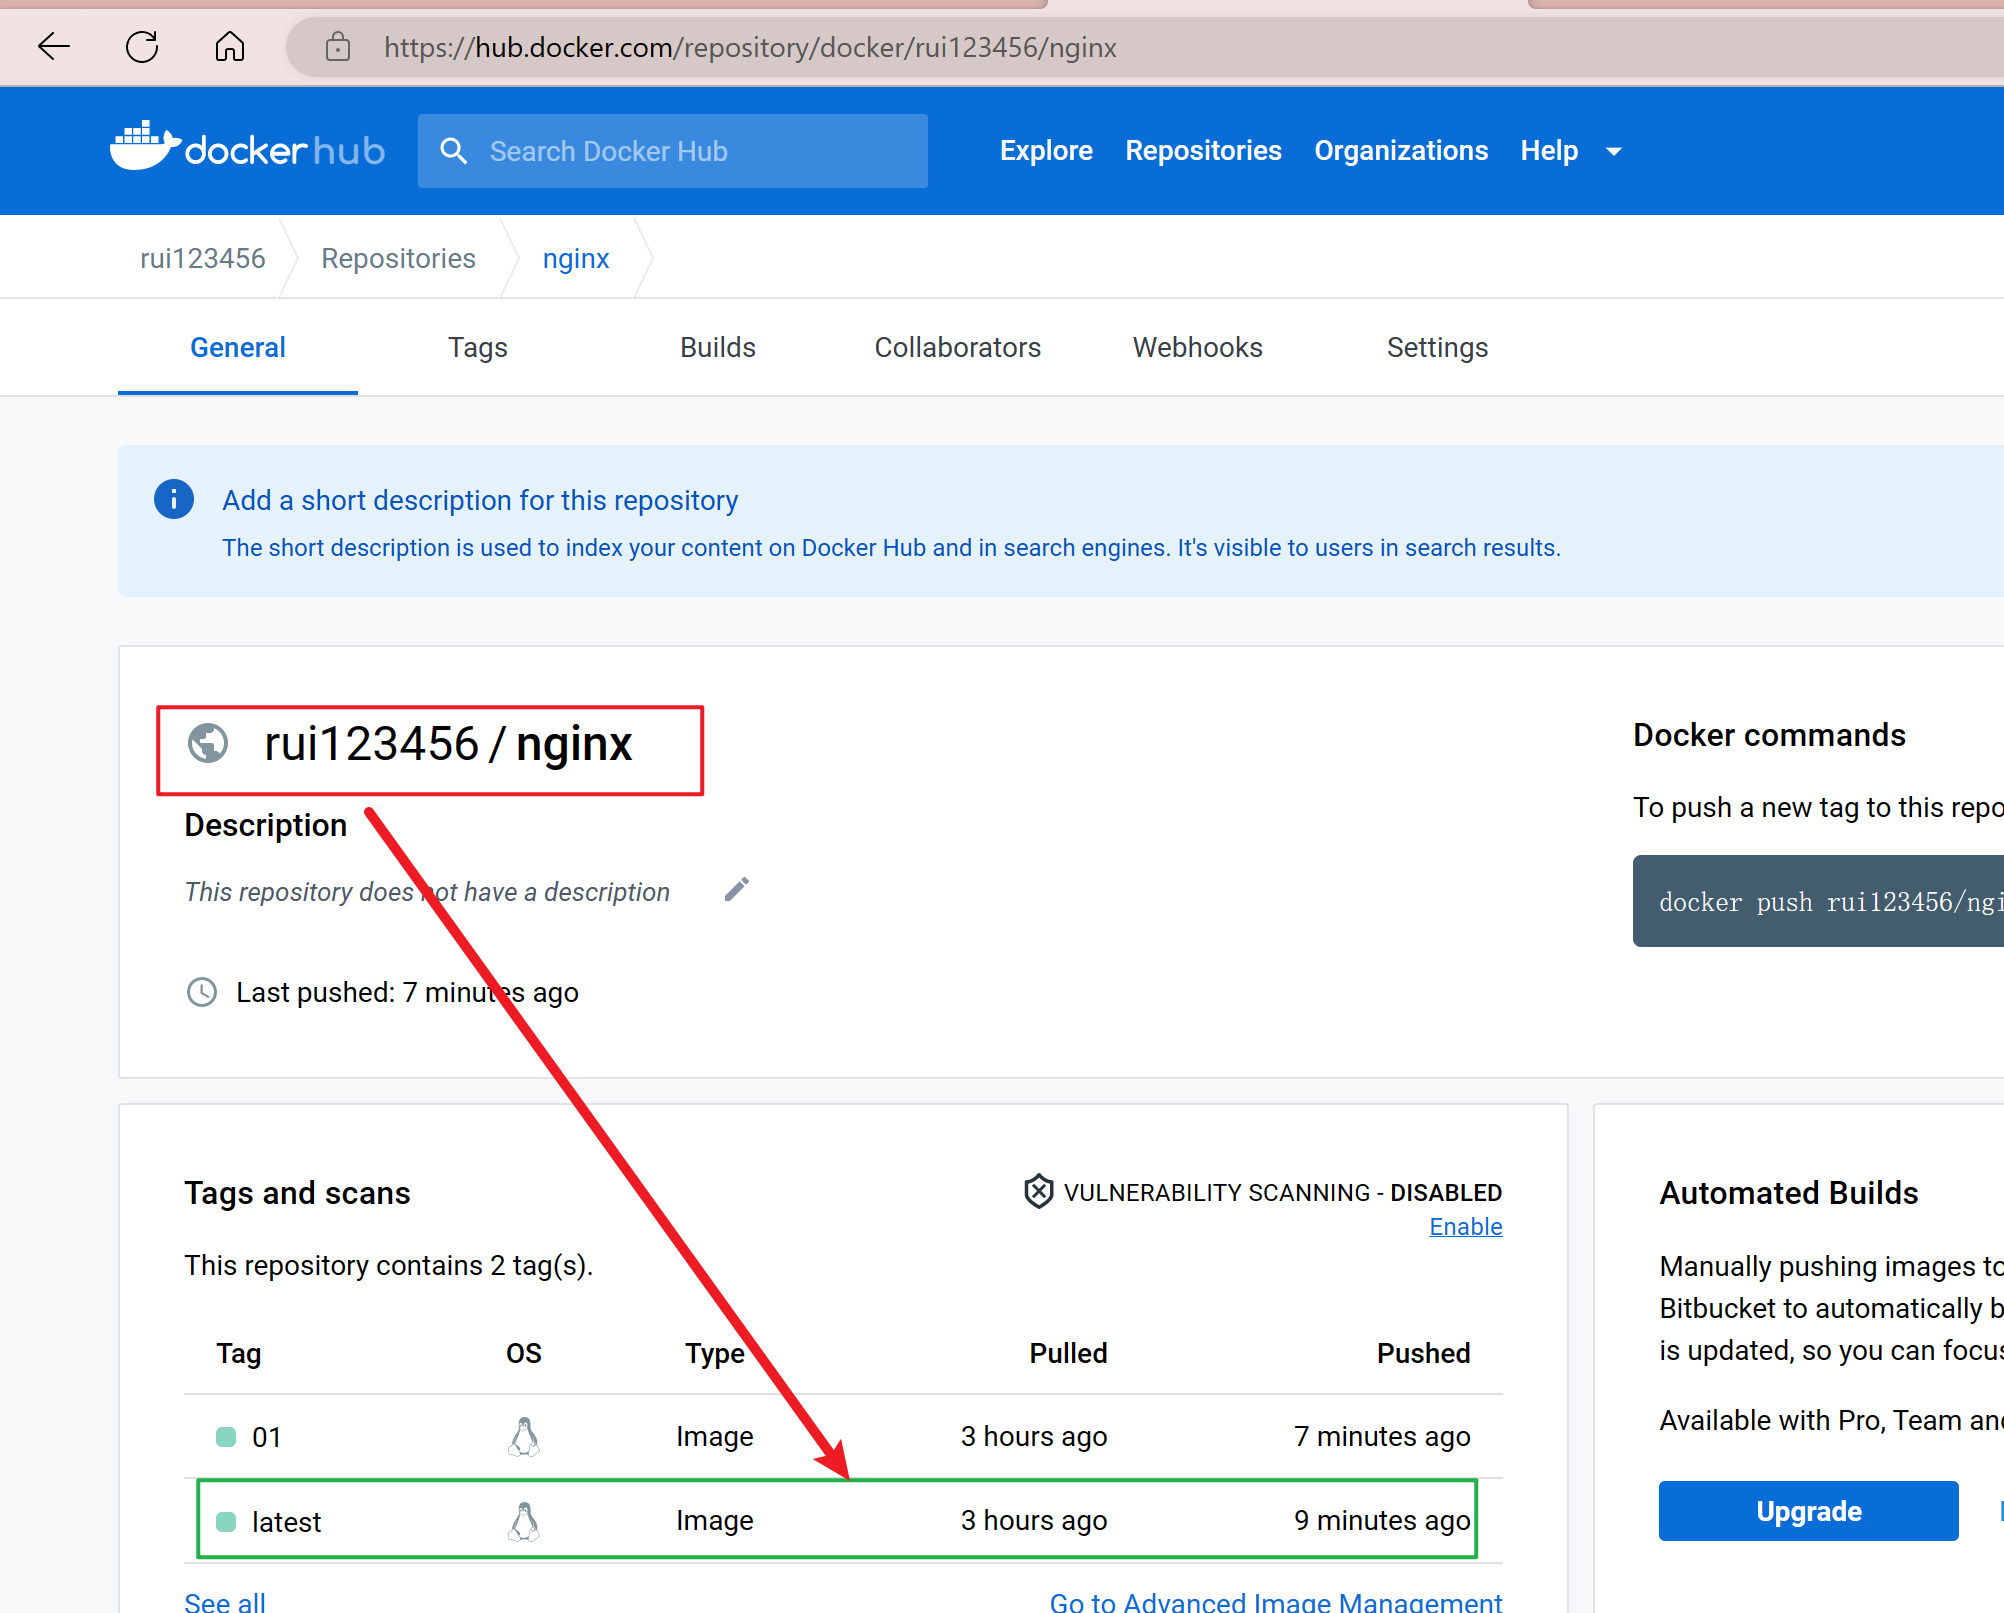The height and width of the screenshot is (1613, 2004).
Task: Click the 'Automated Builds' heading
Action: tap(1789, 1193)
